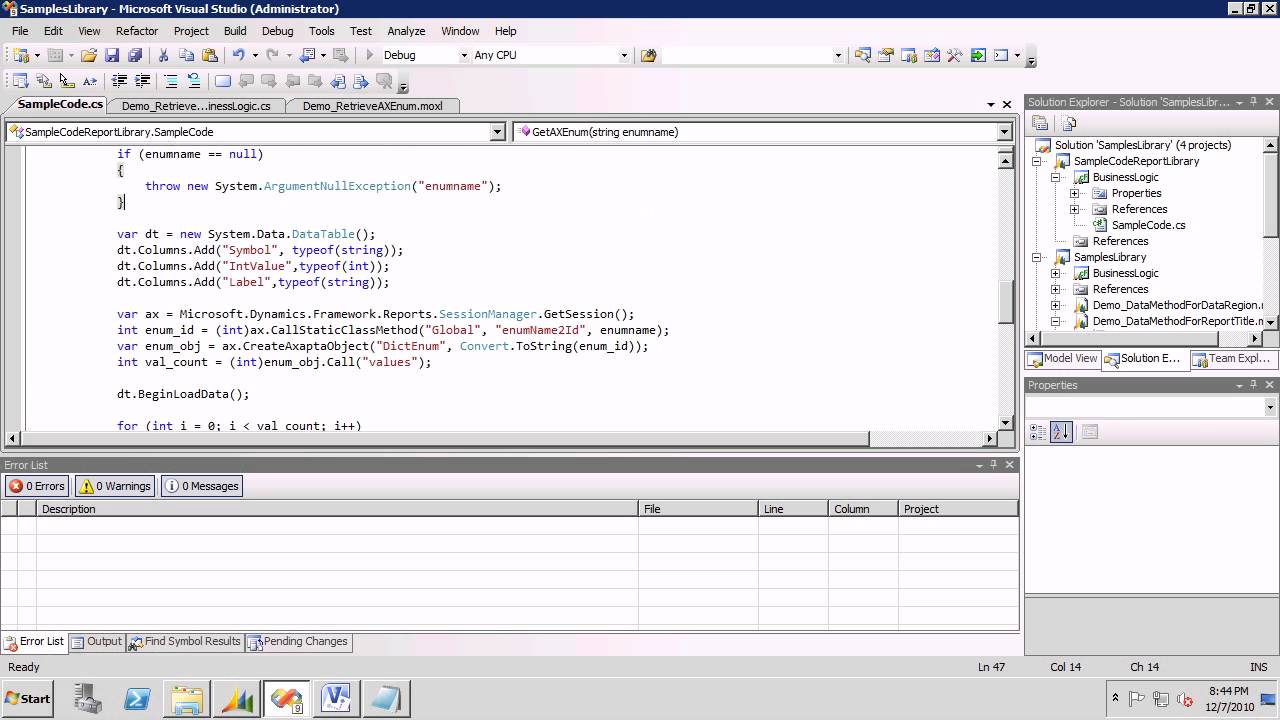Switch to Demo_RetrieveAXEnum.moxl tab
Image resolution: width=1280 pixels, height=720 pixels.
(372, 106)
